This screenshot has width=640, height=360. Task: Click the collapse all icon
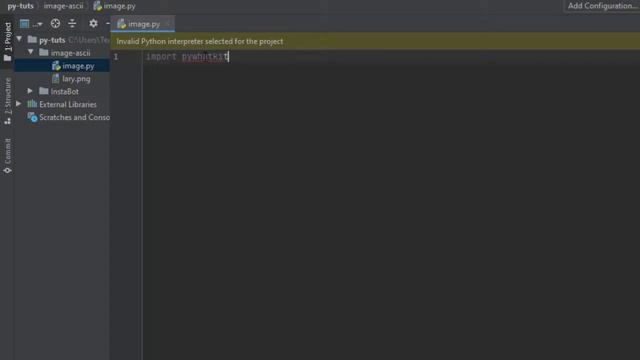72,24
